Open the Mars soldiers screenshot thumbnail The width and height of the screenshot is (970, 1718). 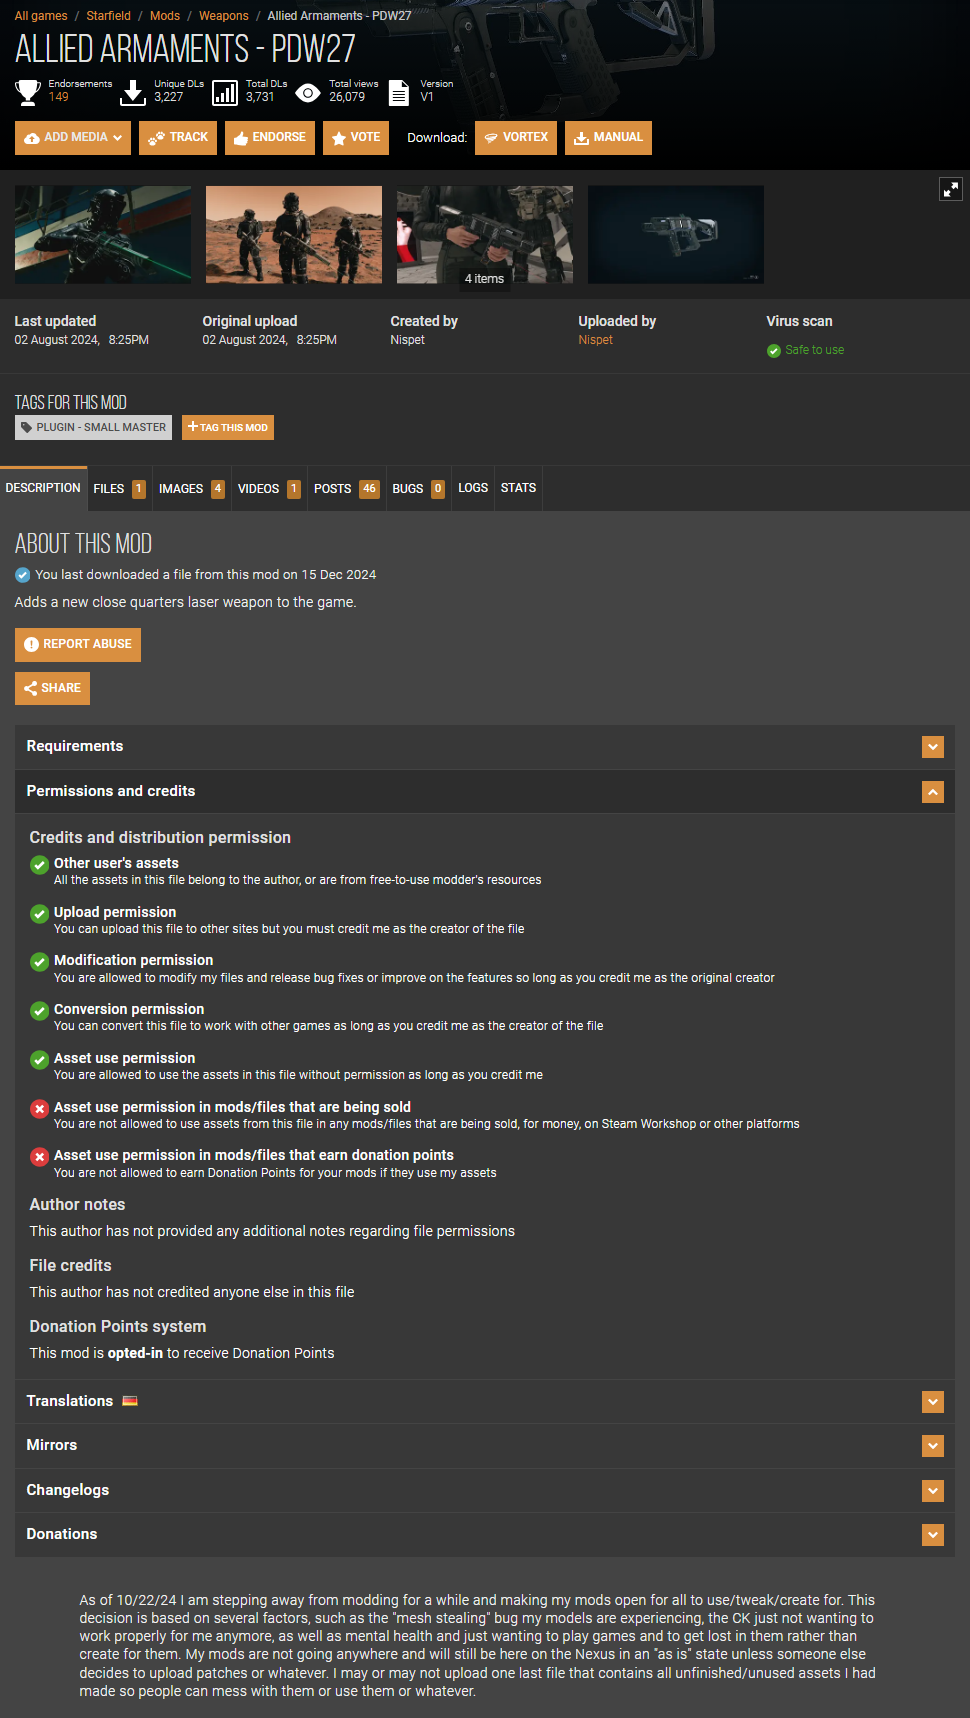pyautogui.click(x=293, y=235)
